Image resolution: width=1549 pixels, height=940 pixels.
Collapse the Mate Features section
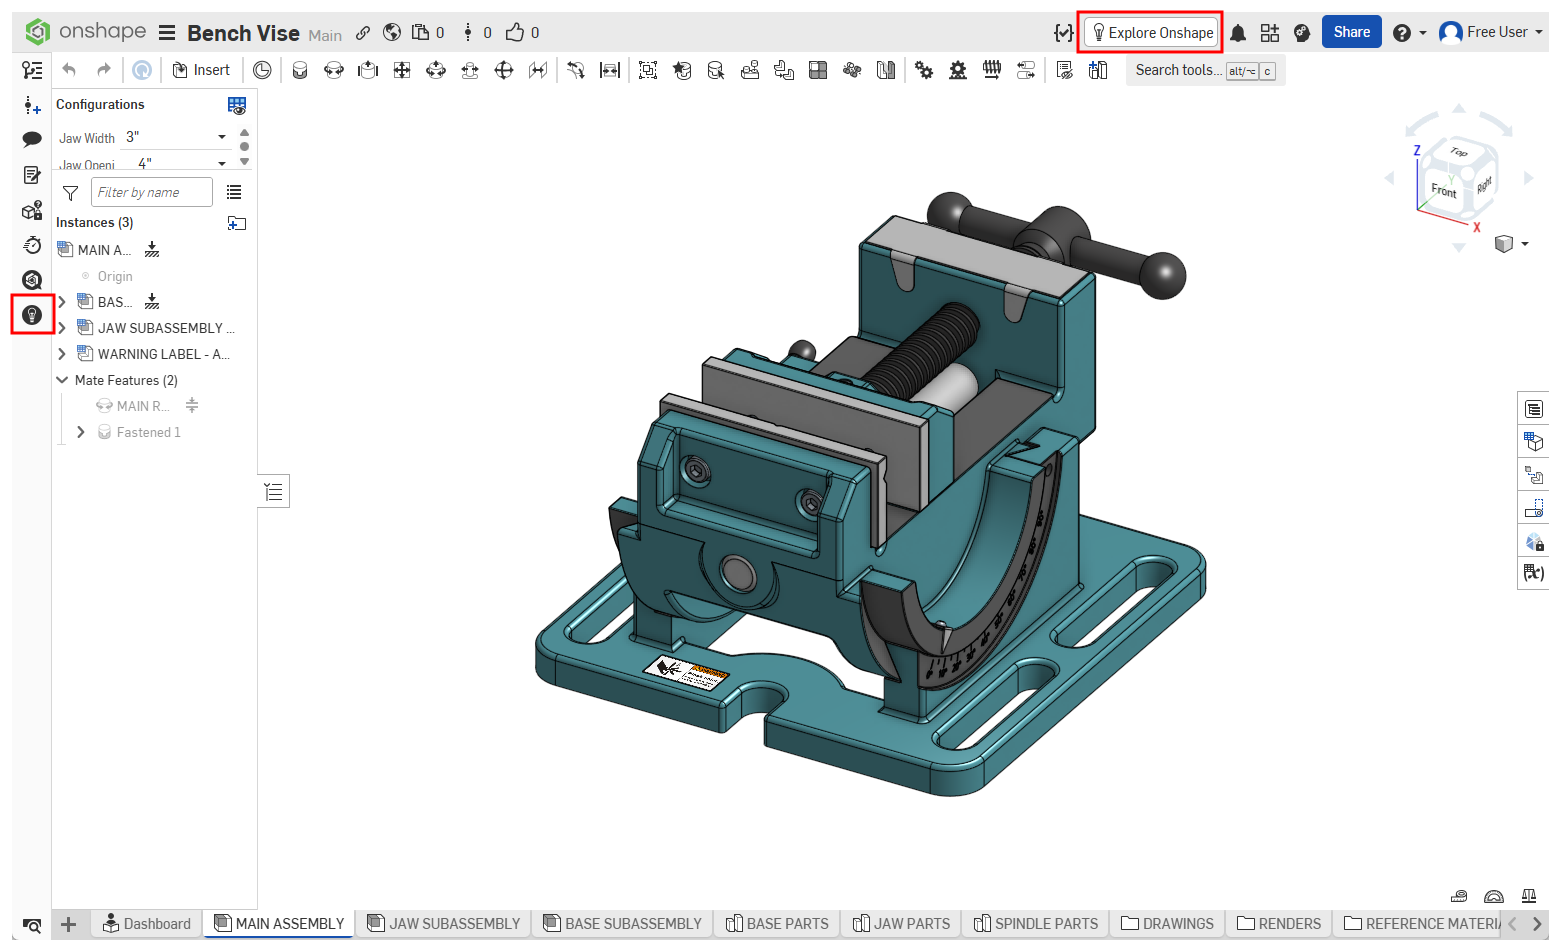[x=61, y=380]
